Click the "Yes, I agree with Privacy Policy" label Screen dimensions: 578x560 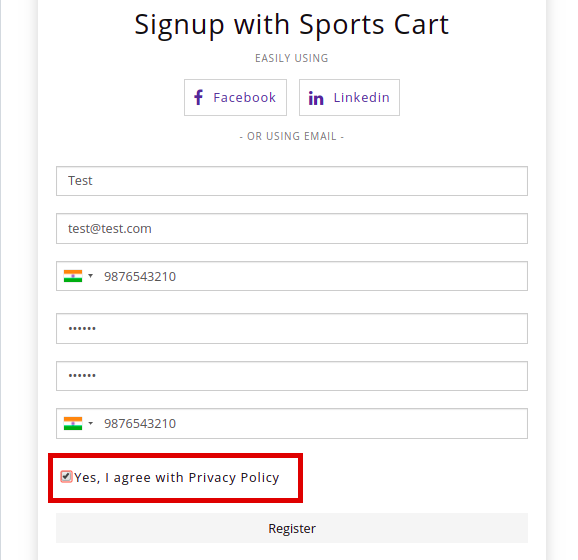[177, 477]
